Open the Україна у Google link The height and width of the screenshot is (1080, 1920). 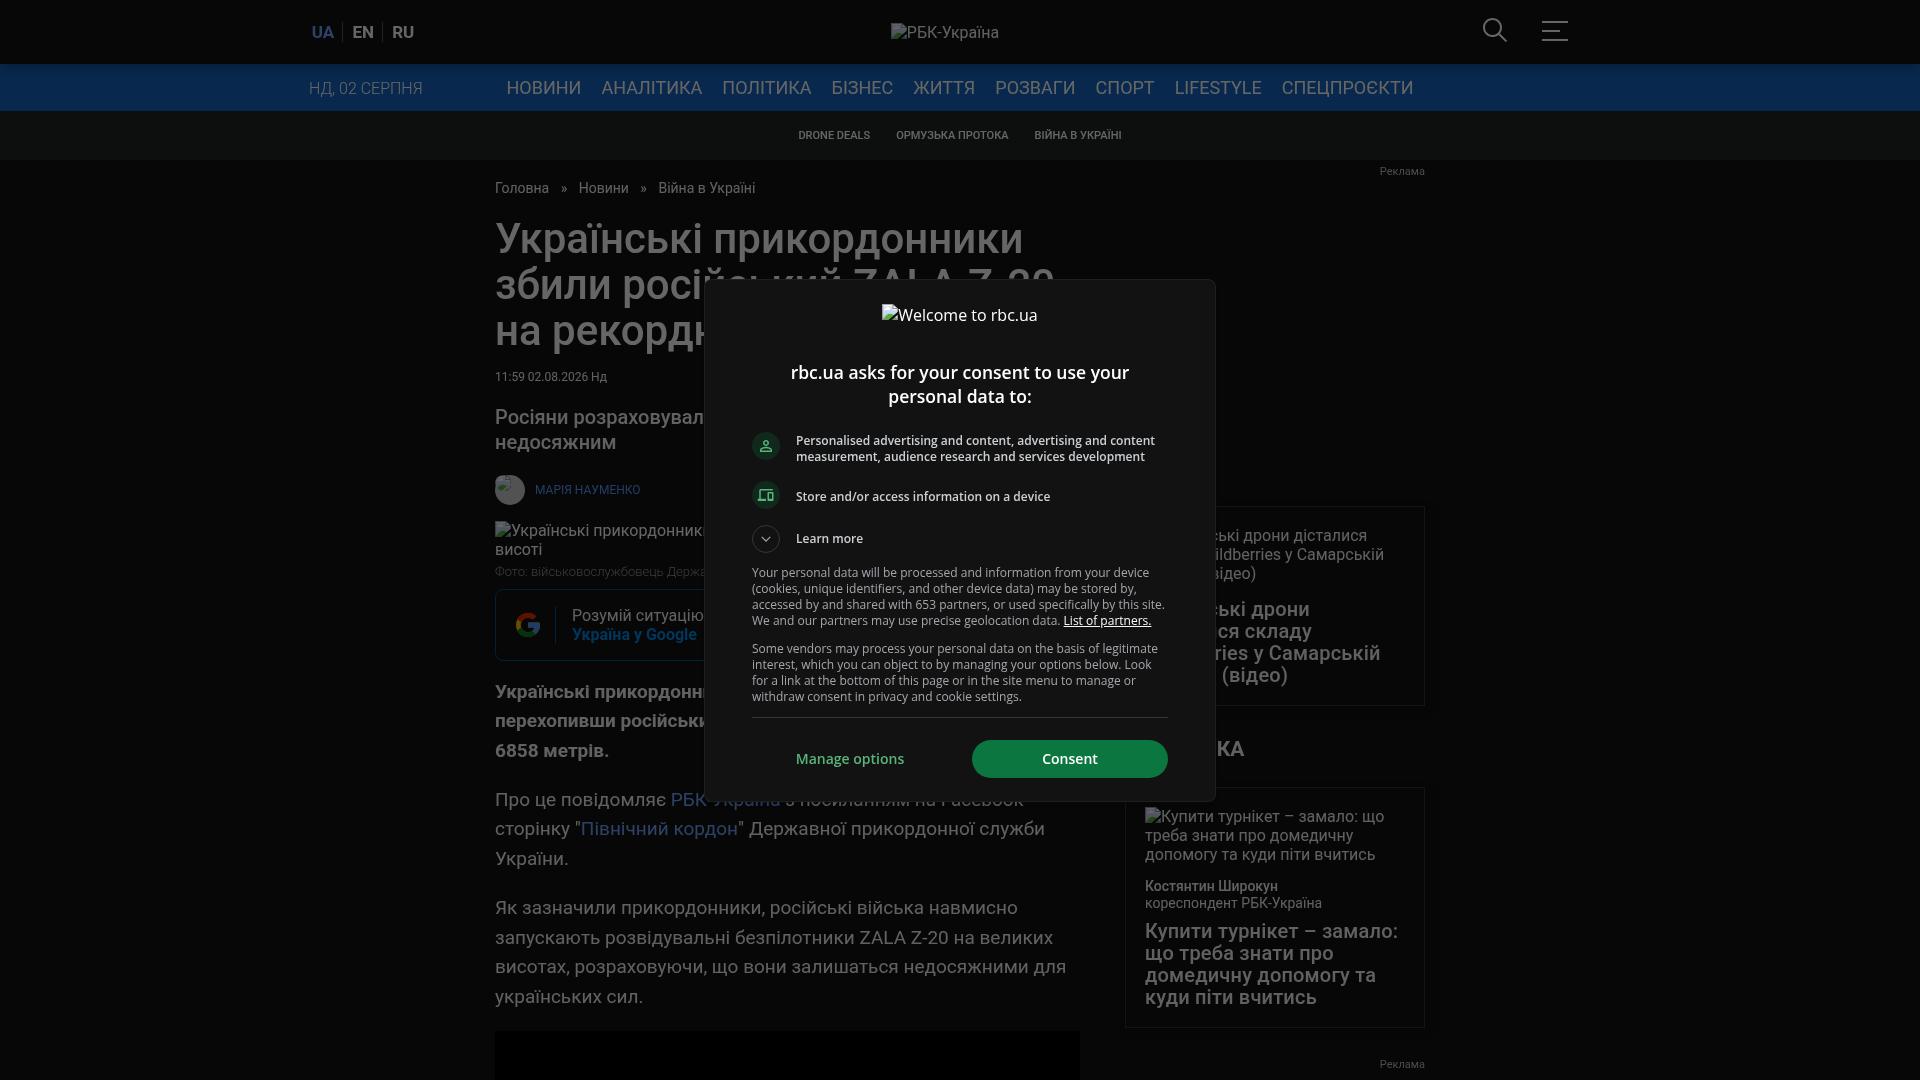tap(634, 635)
